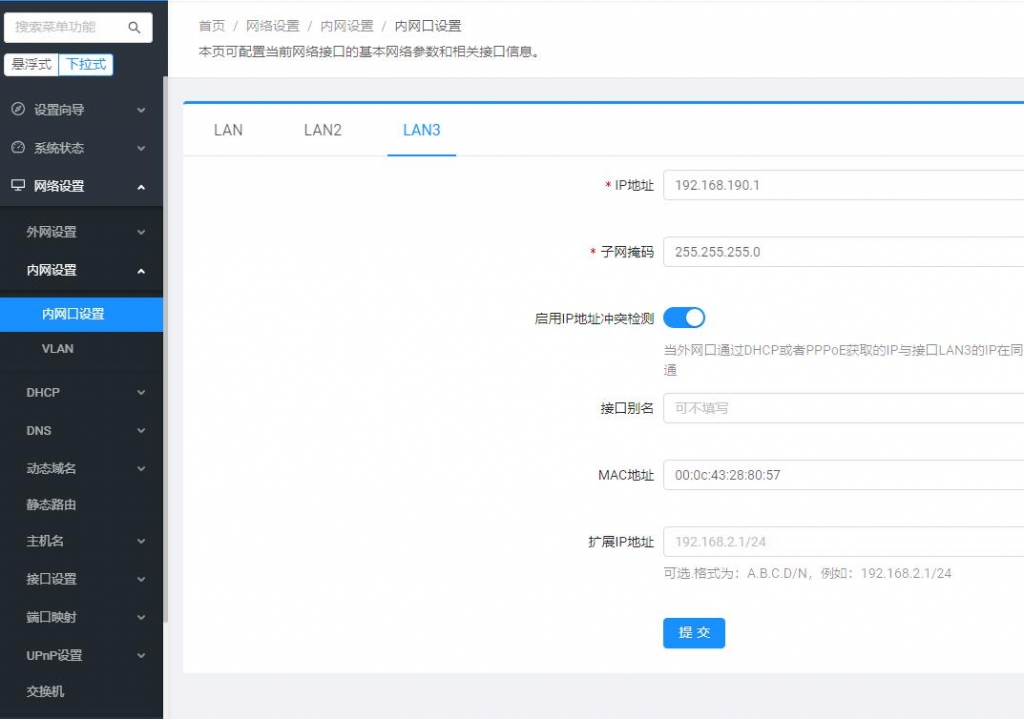Screen dimensions: 1024x719
Task: Go to 首页 in the breadcrumb
Action: click(x=212, y=26)
